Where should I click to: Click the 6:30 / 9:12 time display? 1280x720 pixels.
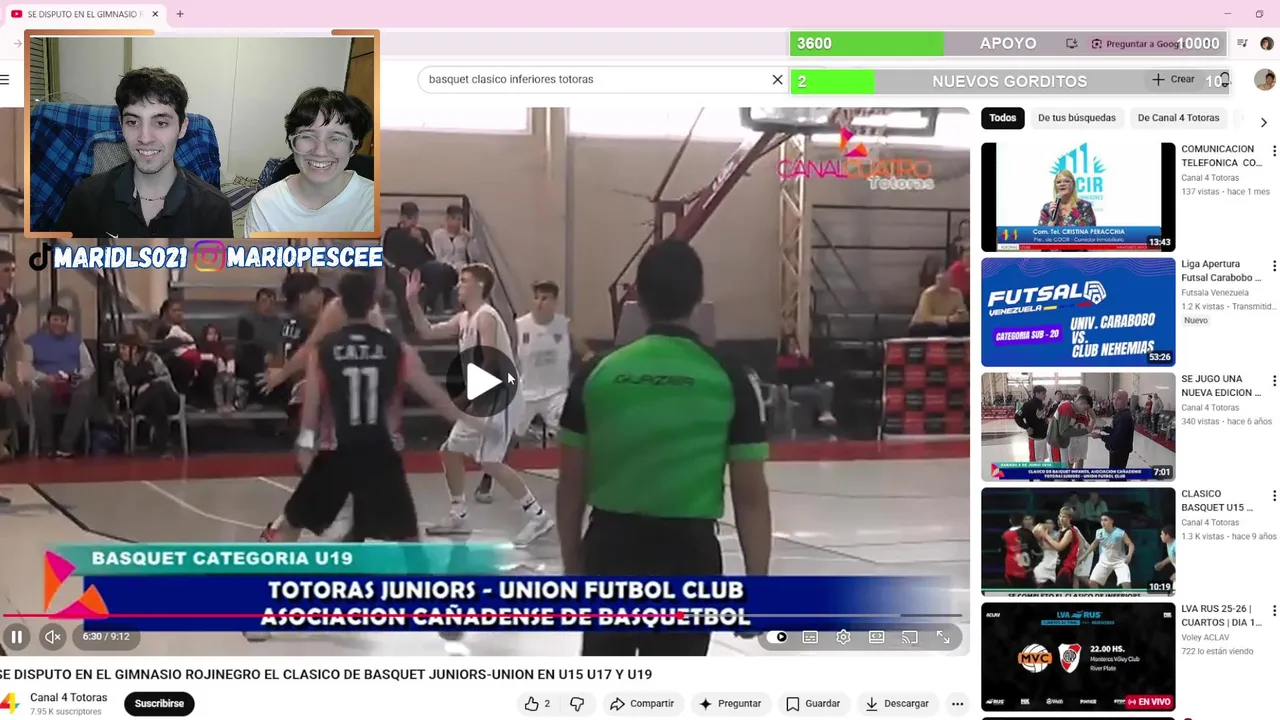click(106, 637)
